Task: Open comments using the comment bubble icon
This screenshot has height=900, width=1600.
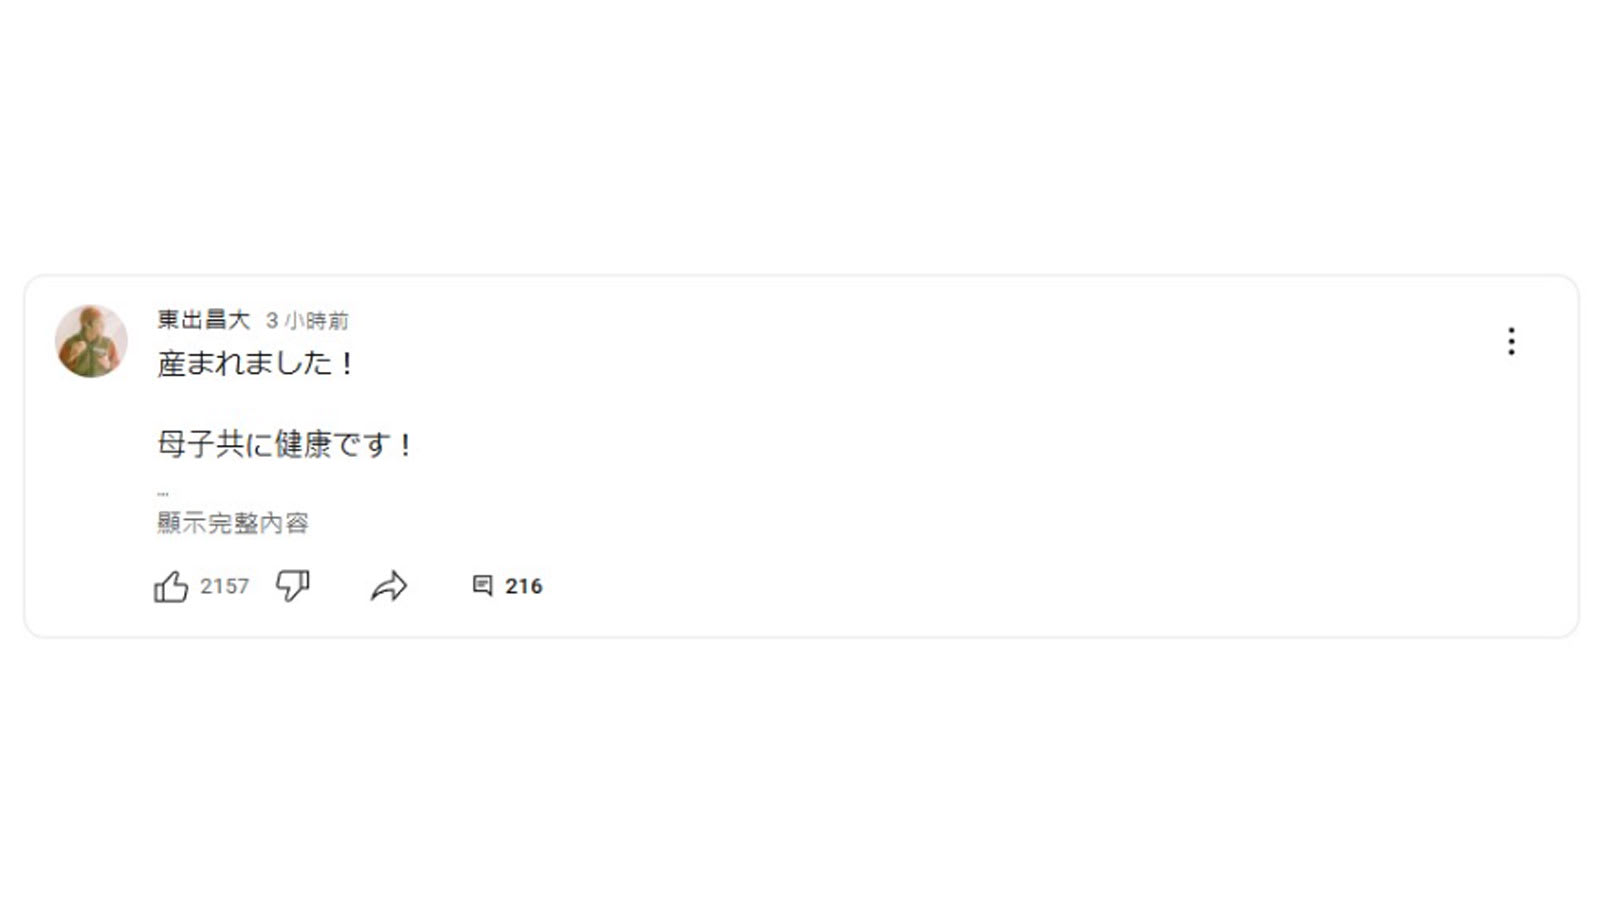Action: click(x=482, y=586)
